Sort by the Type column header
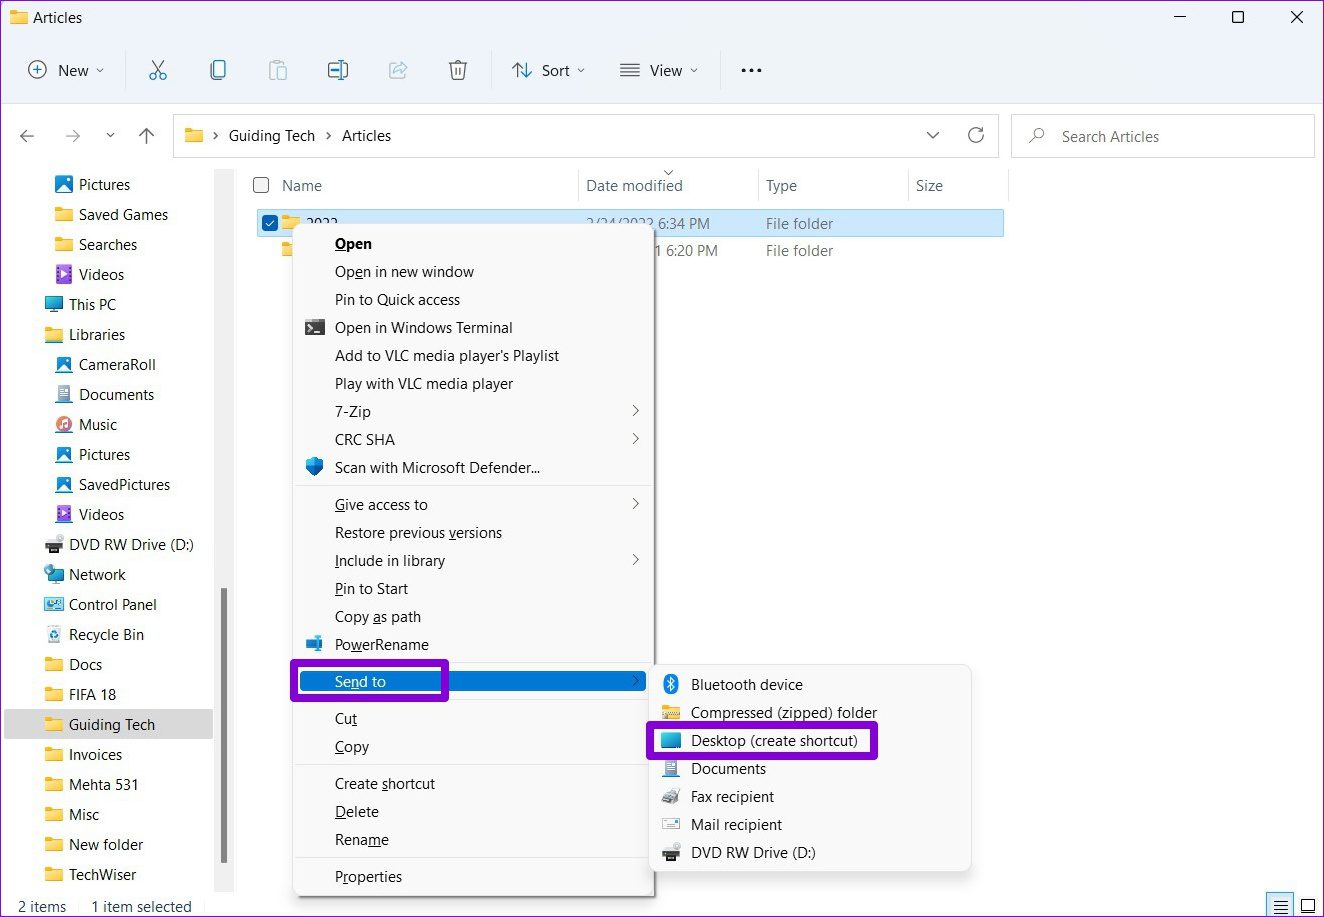Viewport: 1324px width, 917px height. (x=833, y=185)
